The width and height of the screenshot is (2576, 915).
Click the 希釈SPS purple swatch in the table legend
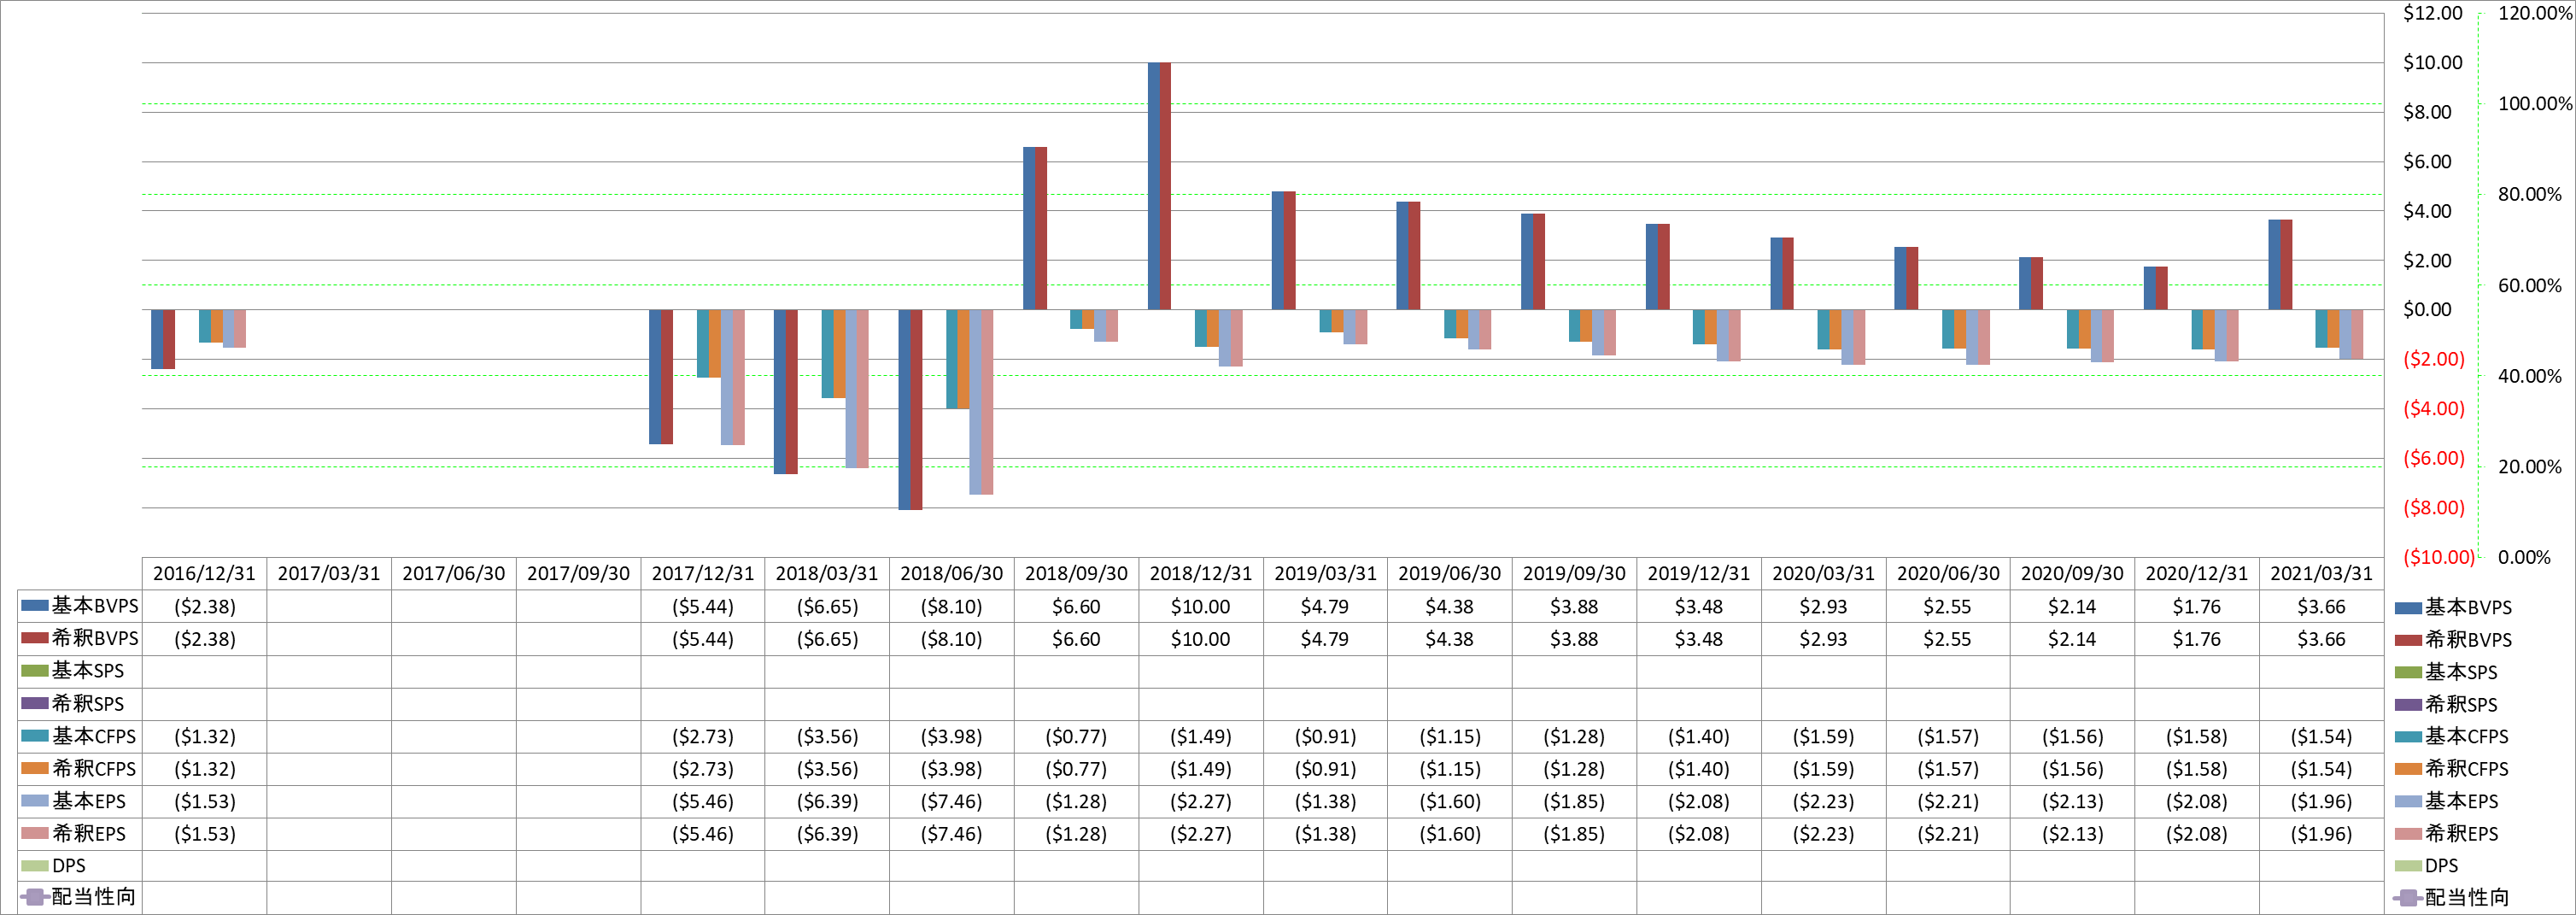click(x=35, y=703)
